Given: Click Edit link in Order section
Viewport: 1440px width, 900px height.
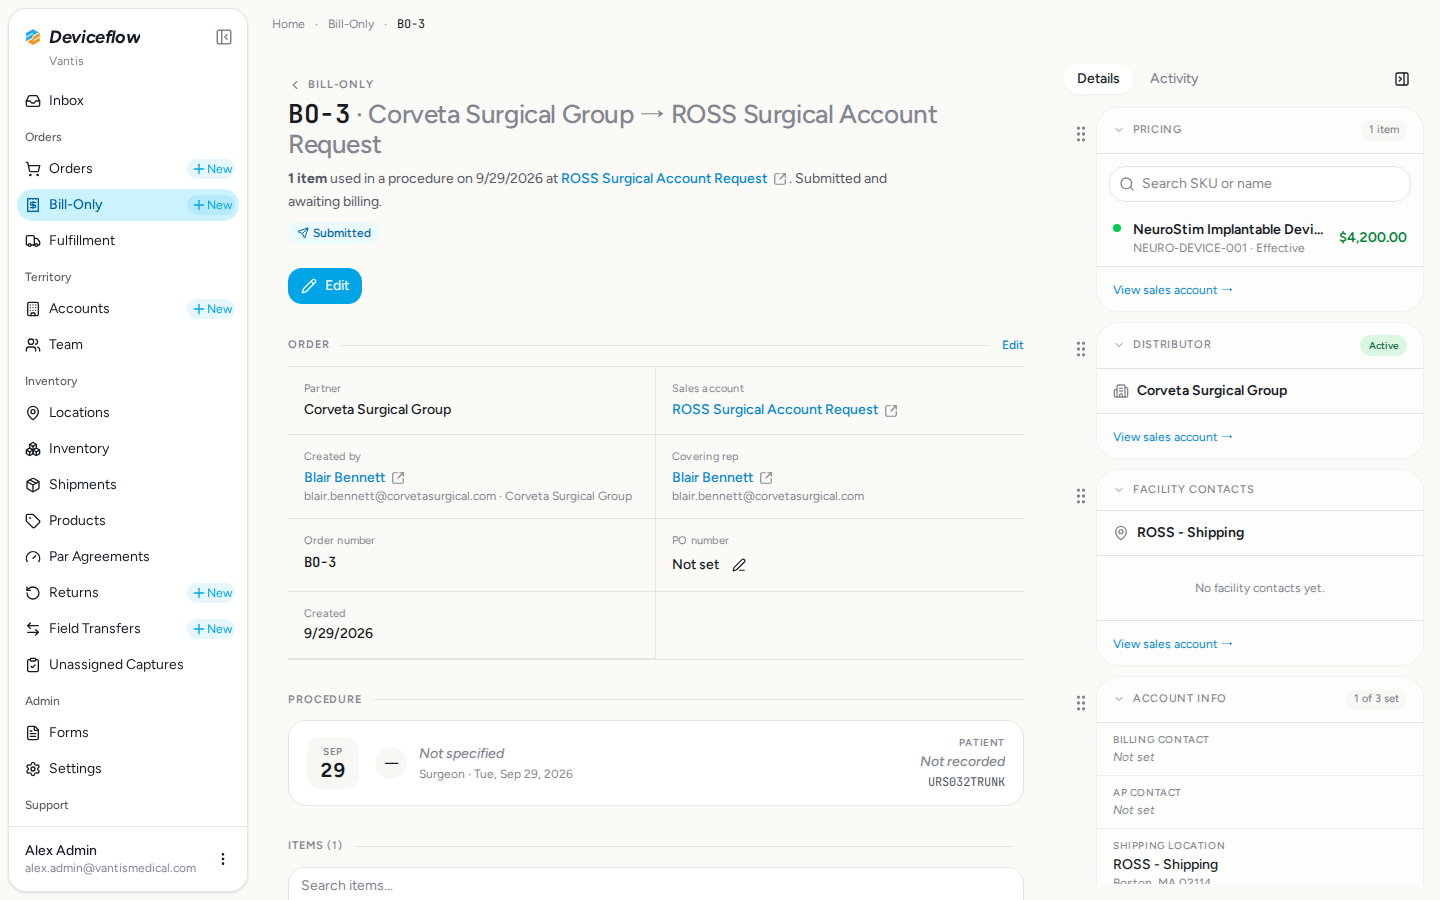Looking at the screenshot, I should tap(1013, 345).
